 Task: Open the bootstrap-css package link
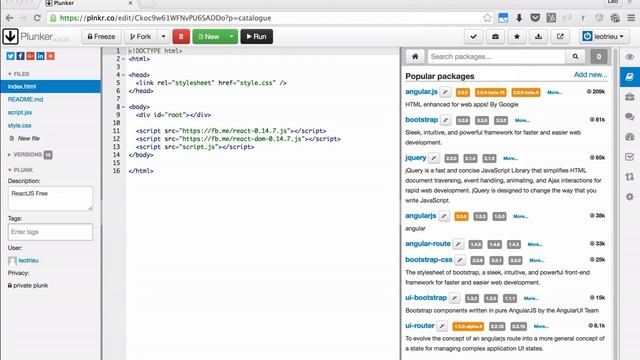tap(429, 260)
